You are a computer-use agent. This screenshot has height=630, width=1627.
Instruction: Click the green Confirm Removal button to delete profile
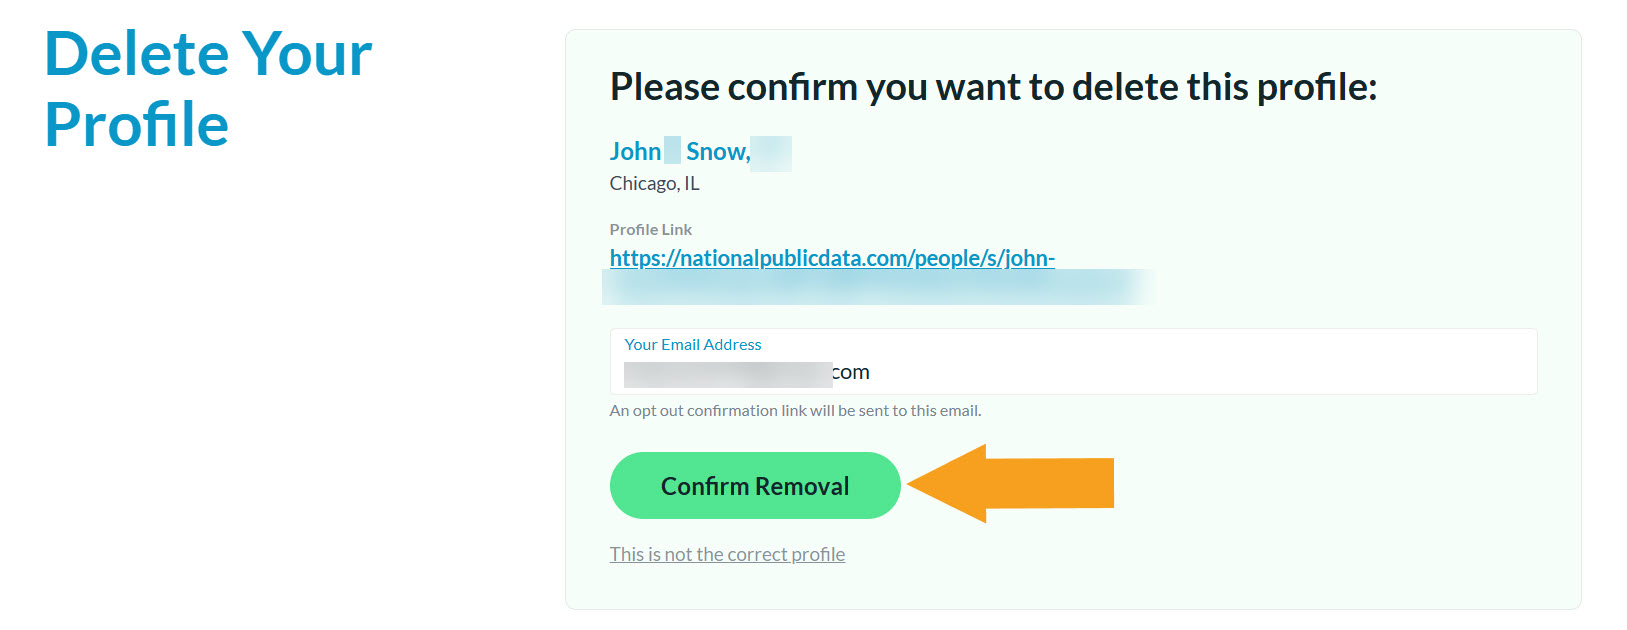754,485
